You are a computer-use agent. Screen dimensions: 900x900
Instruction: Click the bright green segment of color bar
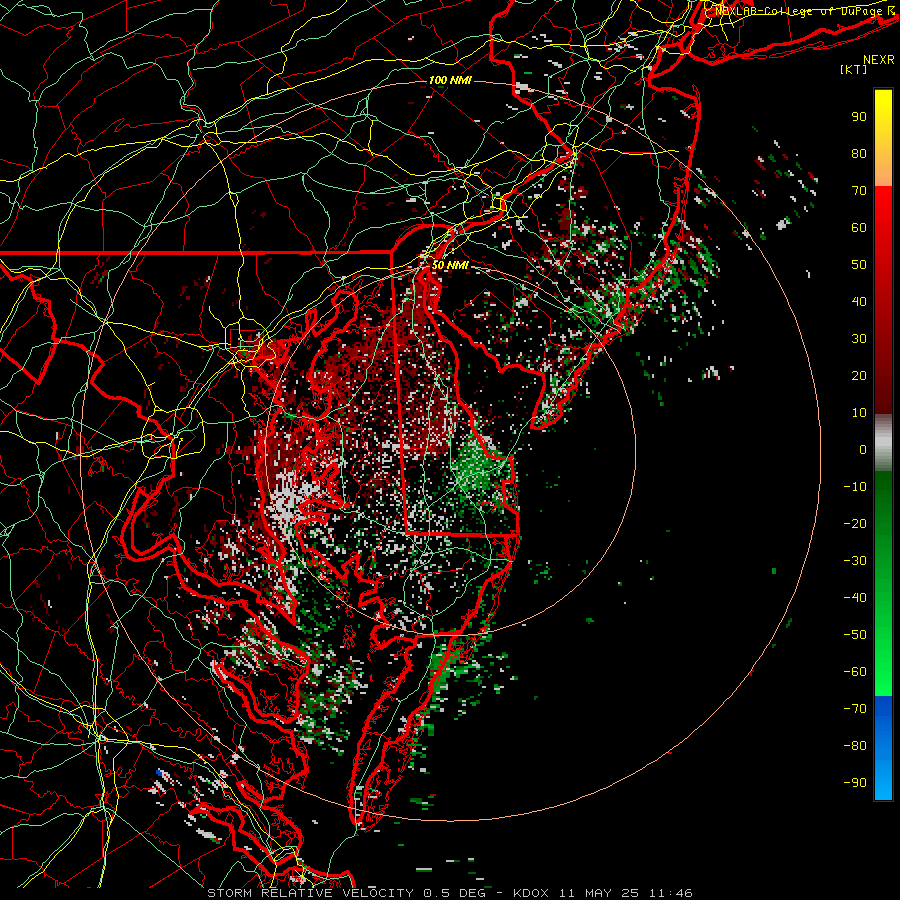[883, 643]
